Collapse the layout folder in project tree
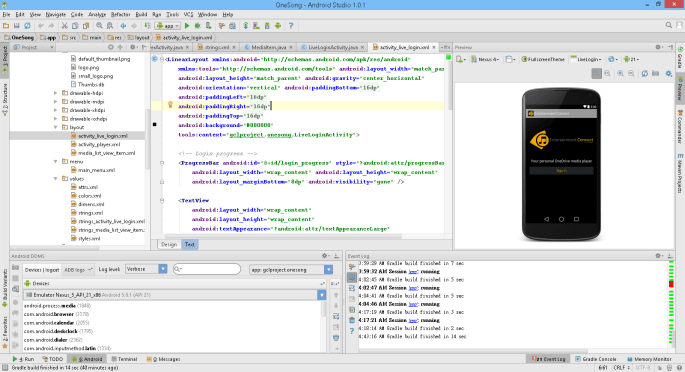This screenshot has height=372, width=685. pos(55,127)
